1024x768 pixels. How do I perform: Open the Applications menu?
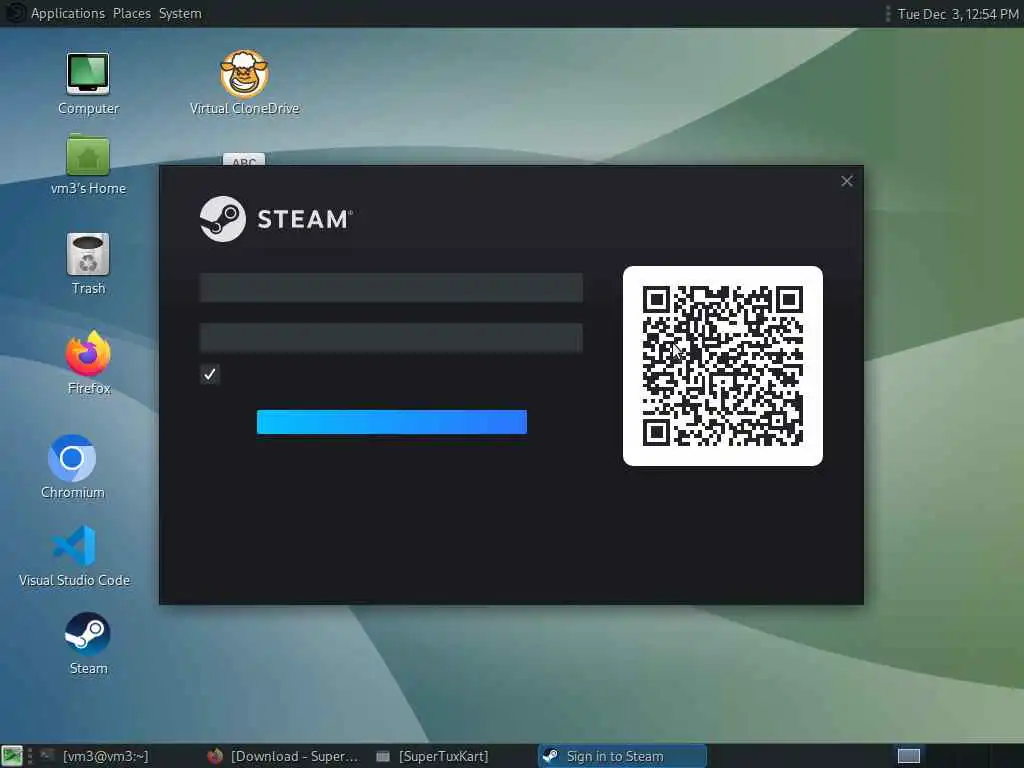point(68,14)
